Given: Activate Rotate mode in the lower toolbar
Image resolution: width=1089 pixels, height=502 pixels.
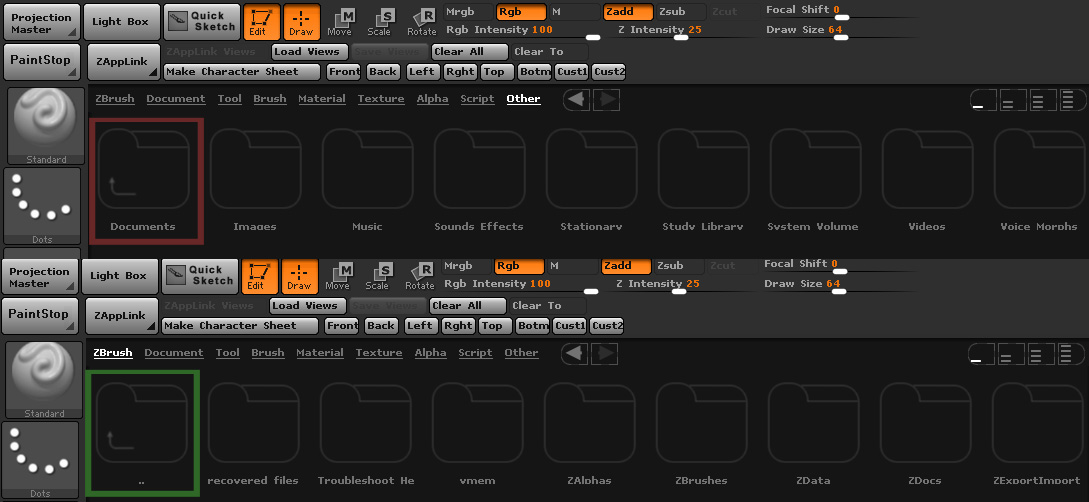Looking at the screenshot, I should tap(419, 276).
